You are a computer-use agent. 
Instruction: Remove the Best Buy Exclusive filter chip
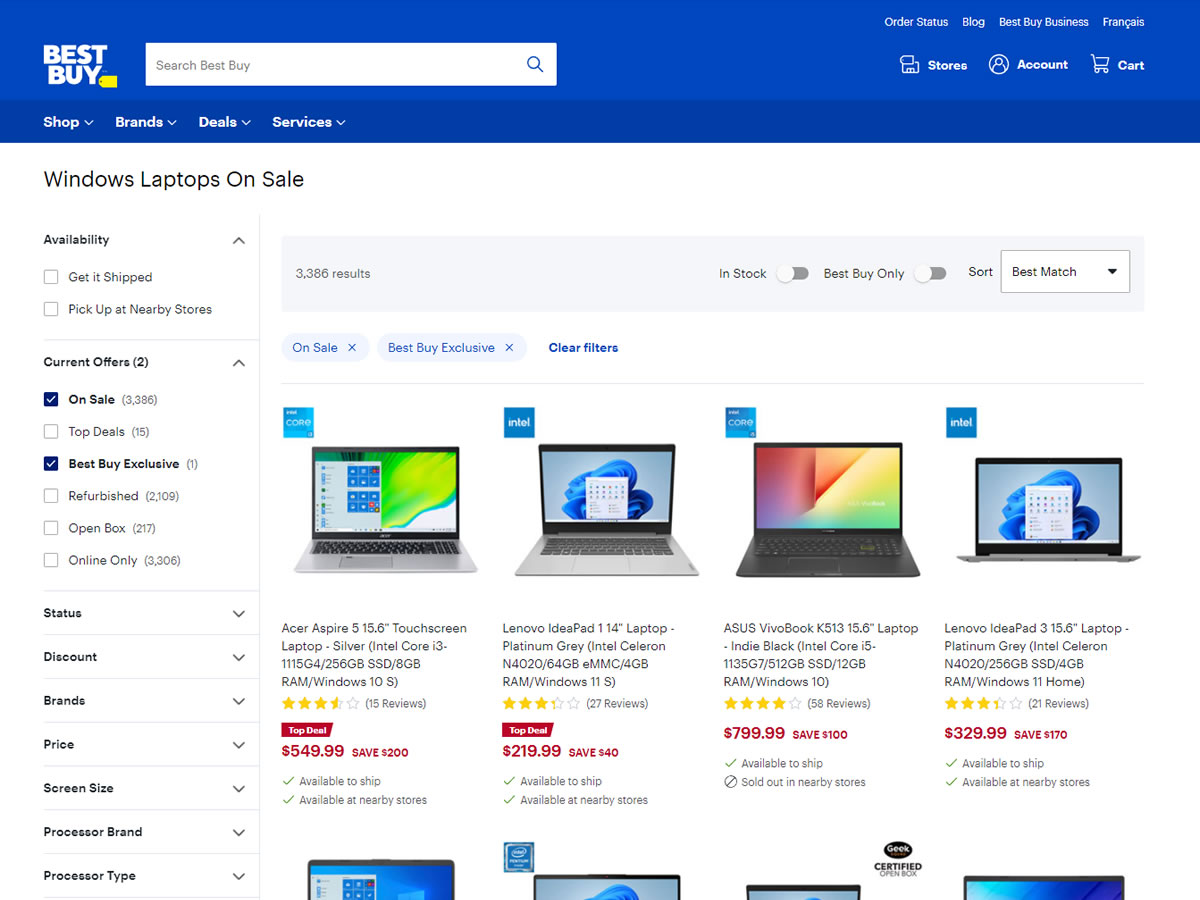click(509, 348)
